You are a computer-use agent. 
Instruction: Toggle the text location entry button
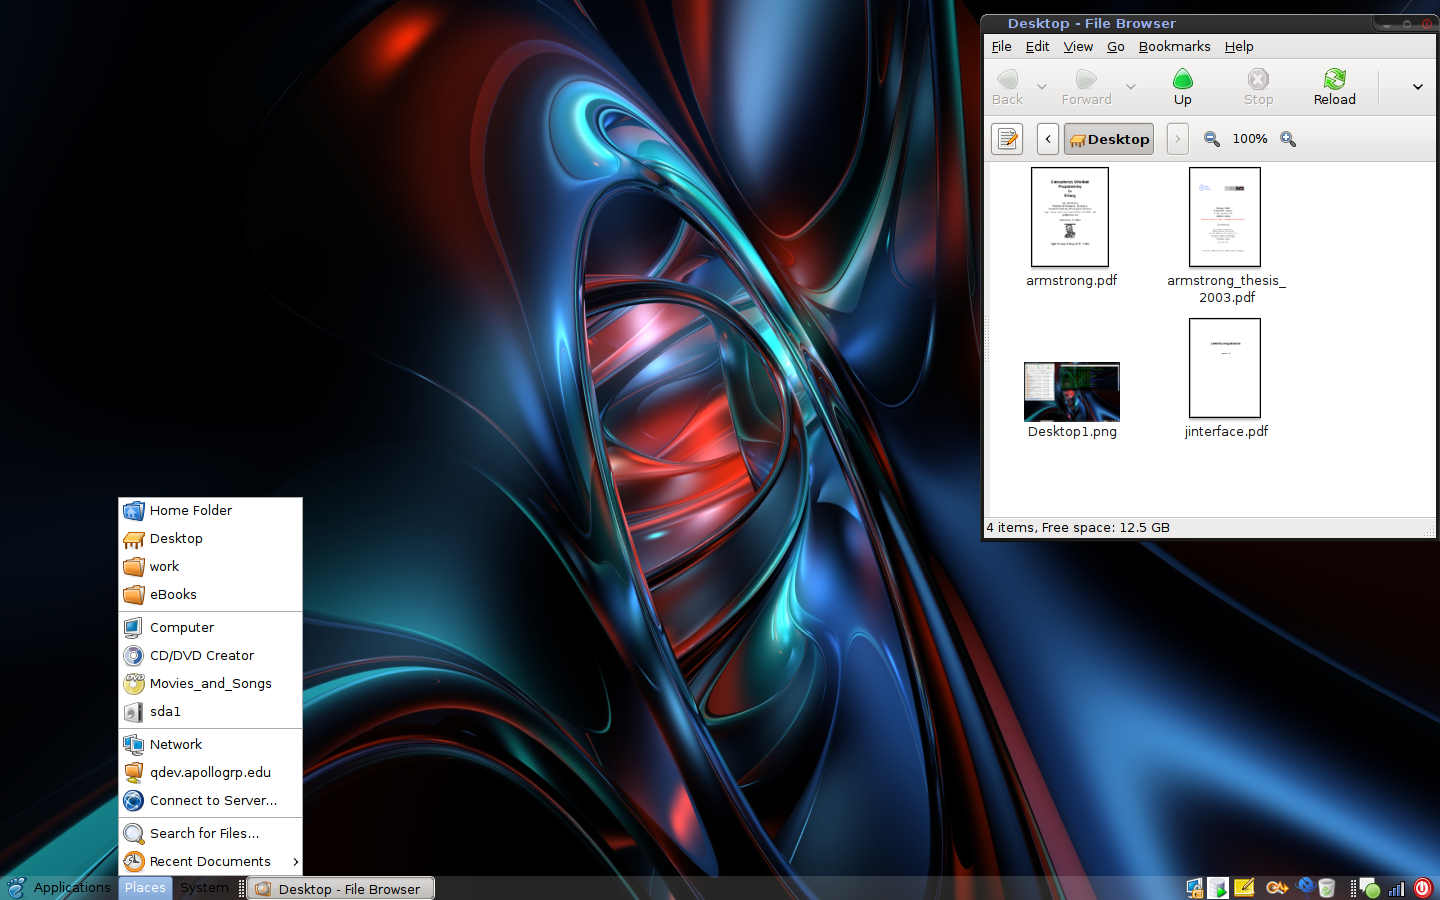1007,139
